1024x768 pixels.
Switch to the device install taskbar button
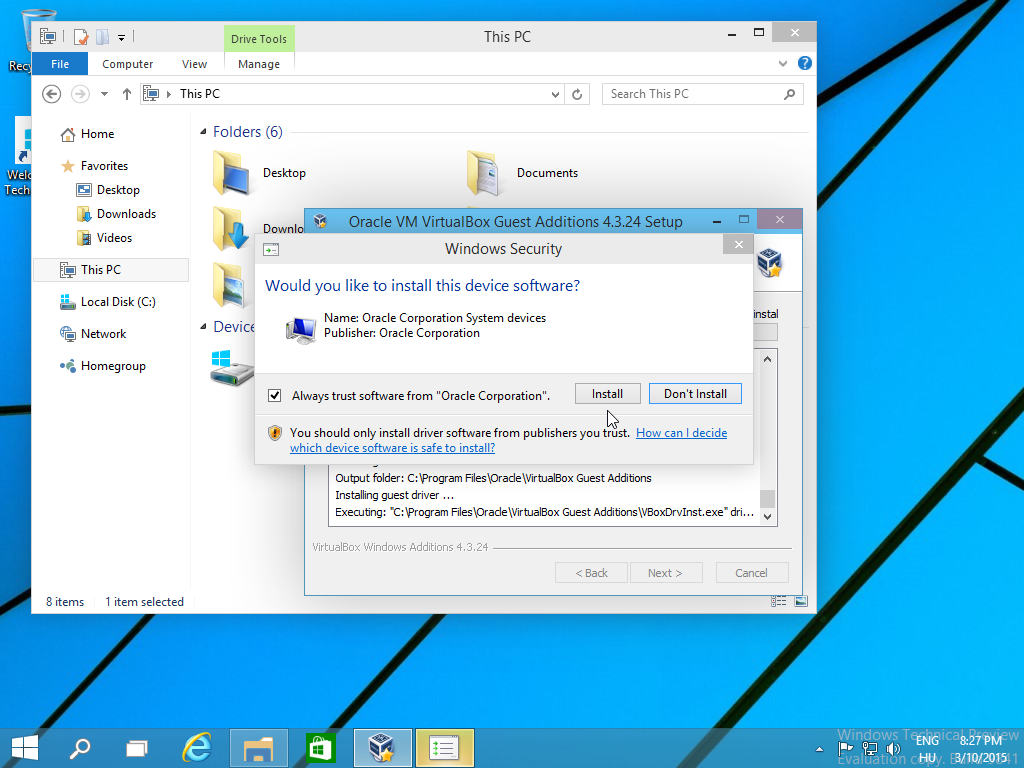[444, 748]
